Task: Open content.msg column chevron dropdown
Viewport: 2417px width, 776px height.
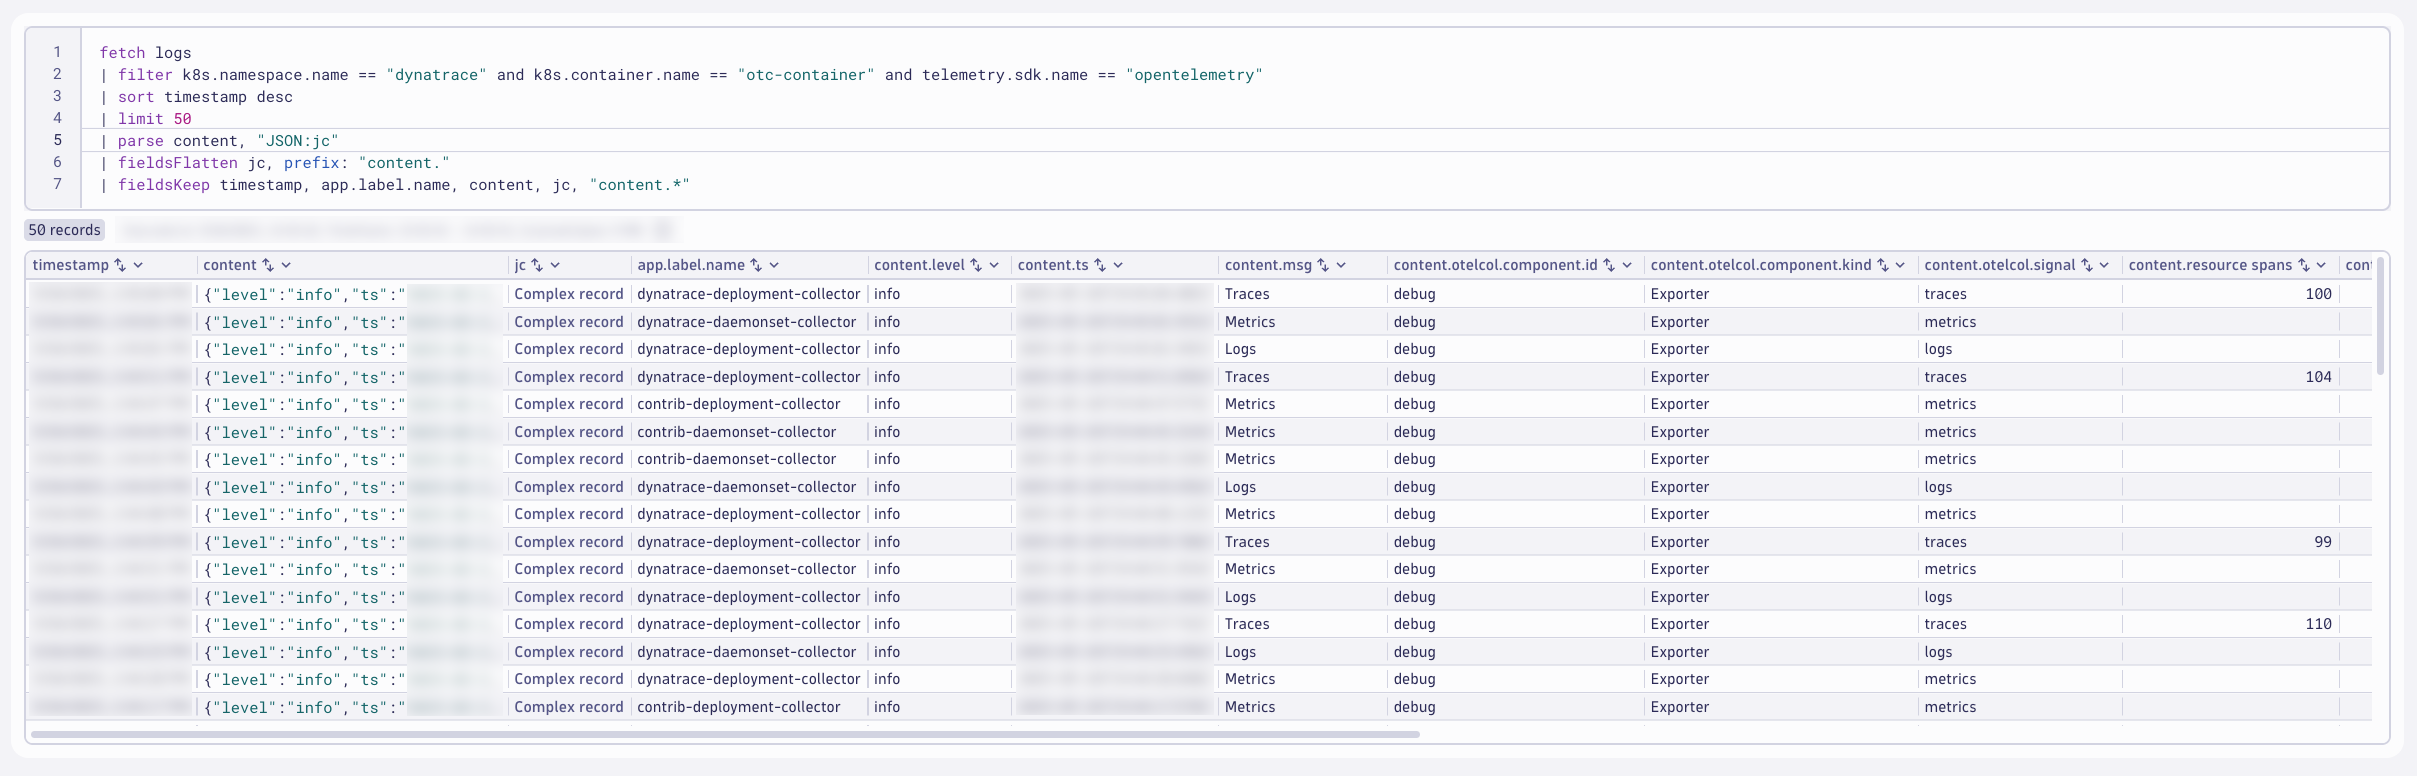Action: coord(1341,265)
